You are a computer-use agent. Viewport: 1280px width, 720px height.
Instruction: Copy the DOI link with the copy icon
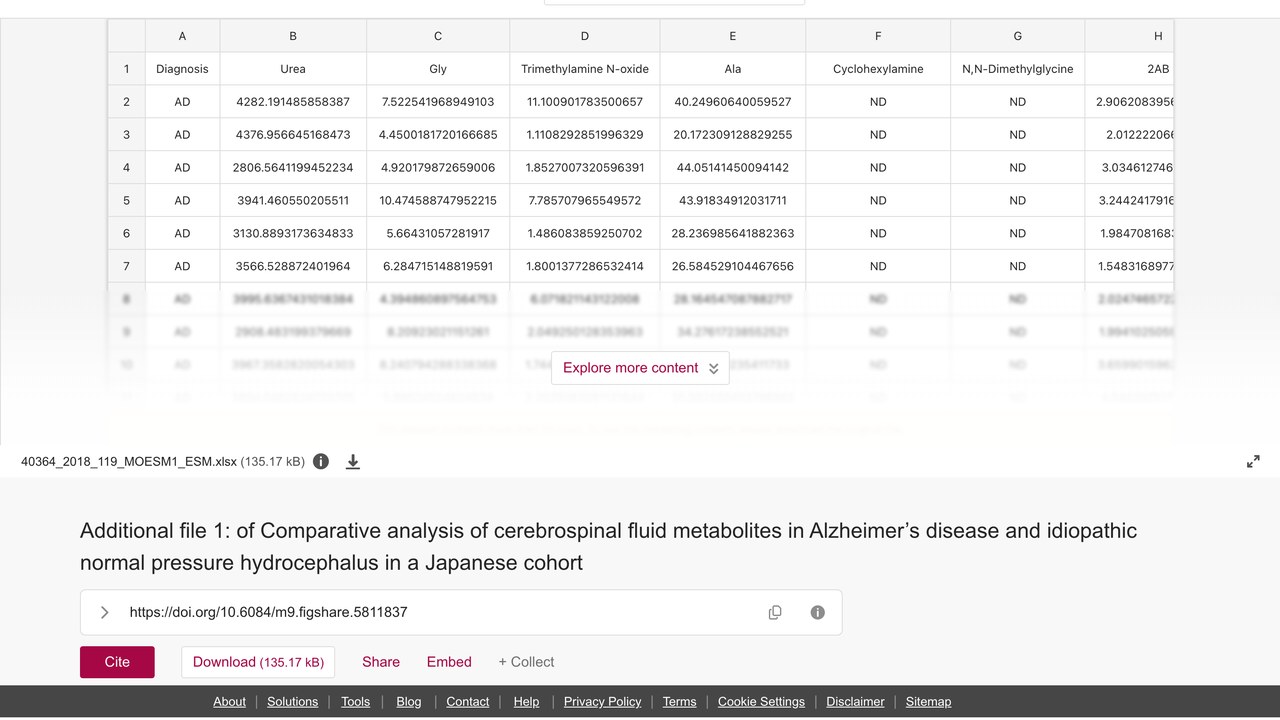pos(775,612)
